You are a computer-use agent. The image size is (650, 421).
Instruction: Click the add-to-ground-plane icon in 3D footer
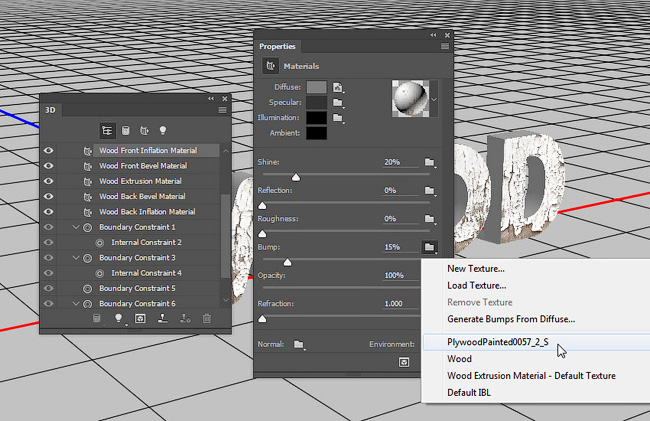click(x=162, y=318)
